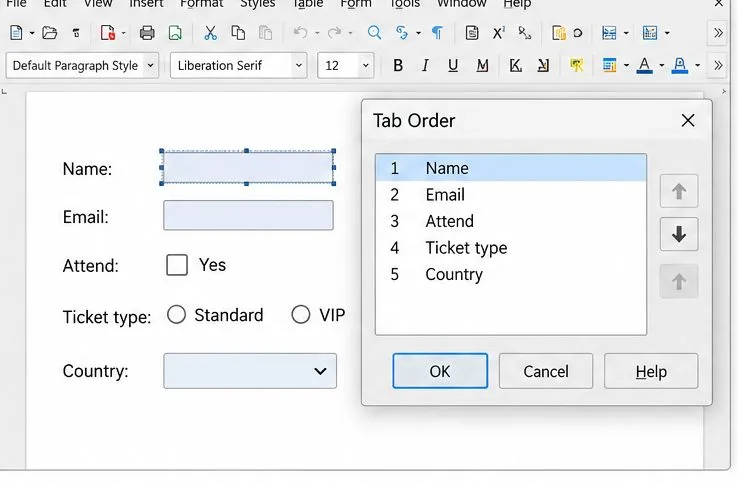The width and height of the screenshot is (738, 482).
Task: Open a file with the folder icon
Action: (49, 33)
